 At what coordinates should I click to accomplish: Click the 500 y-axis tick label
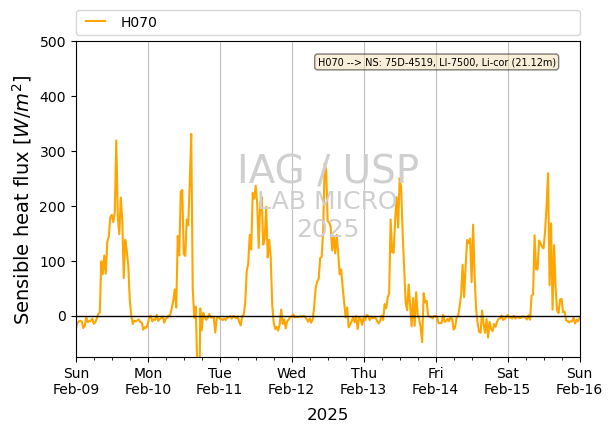pyautogui.click(x=53, y=42)
